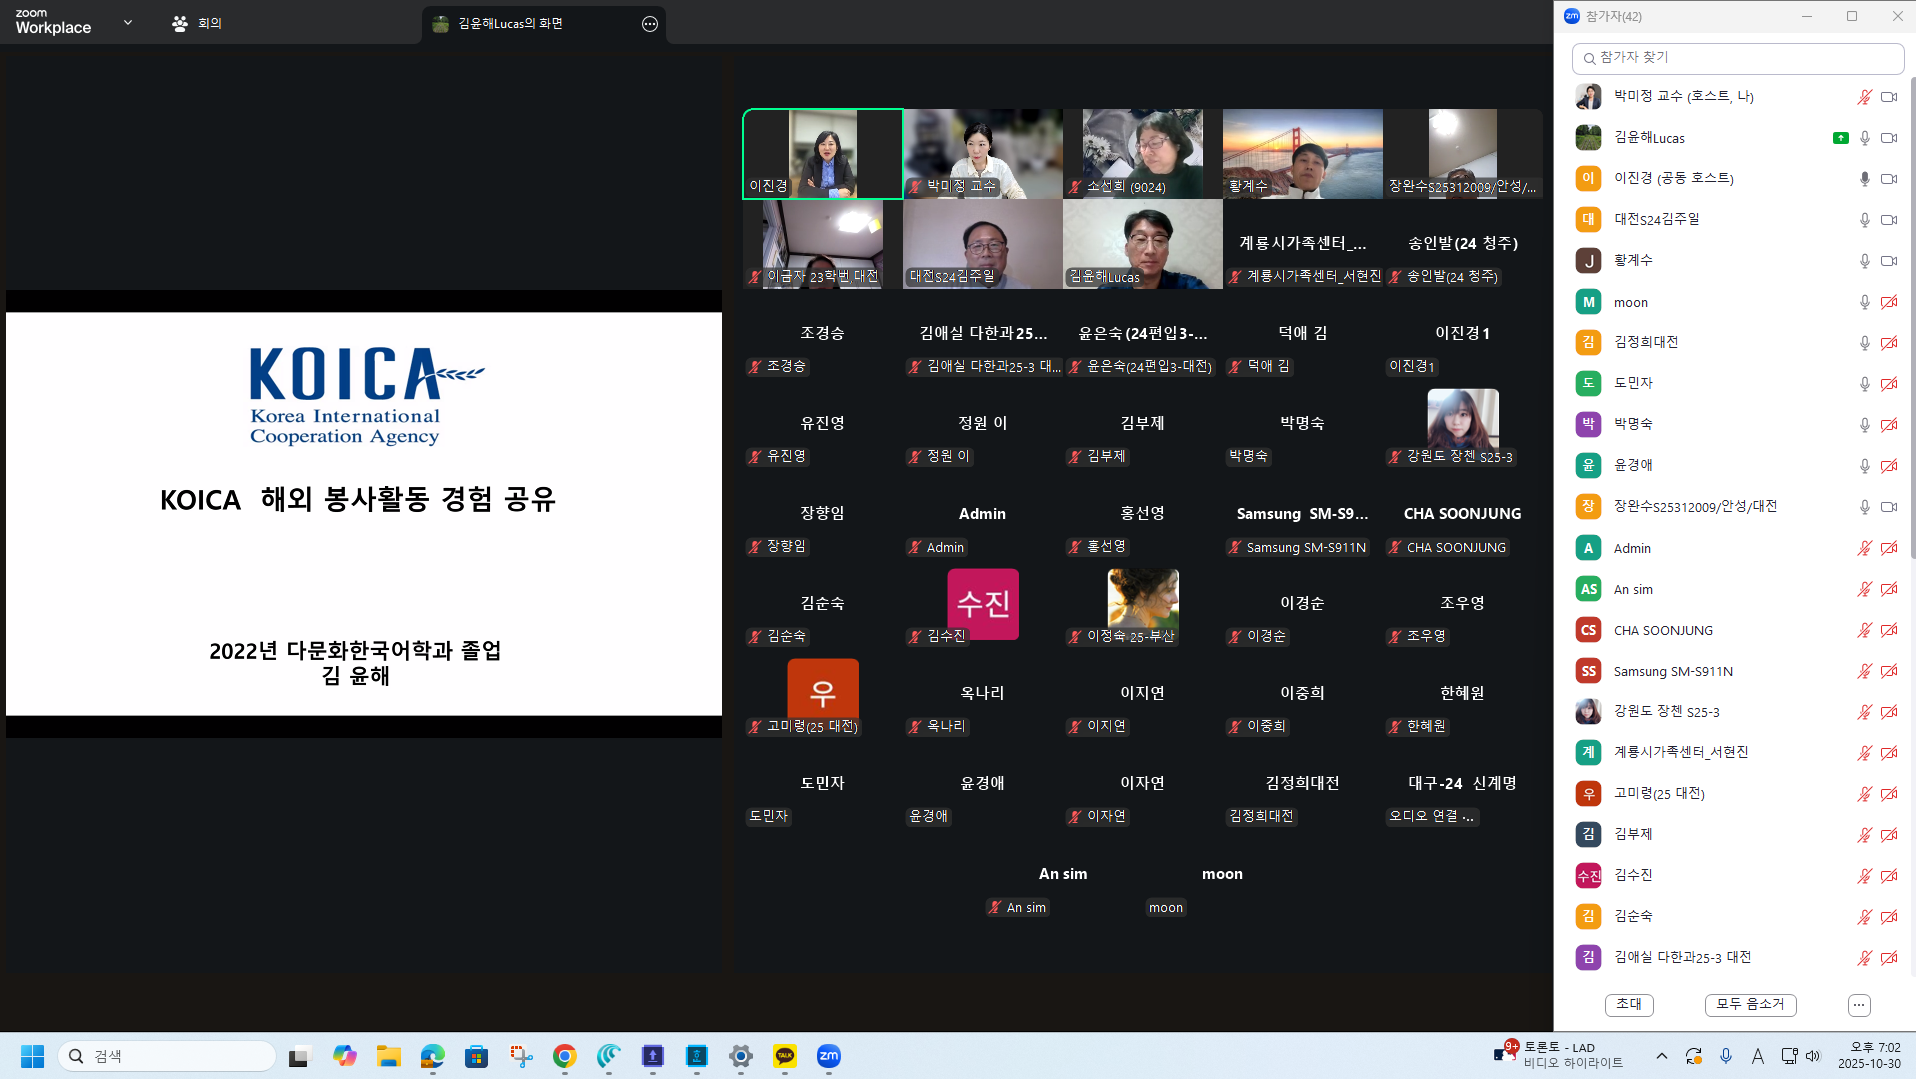Open the Zoom app from the taskbar
The image size is (1916, 1079).
[829, 1056]
